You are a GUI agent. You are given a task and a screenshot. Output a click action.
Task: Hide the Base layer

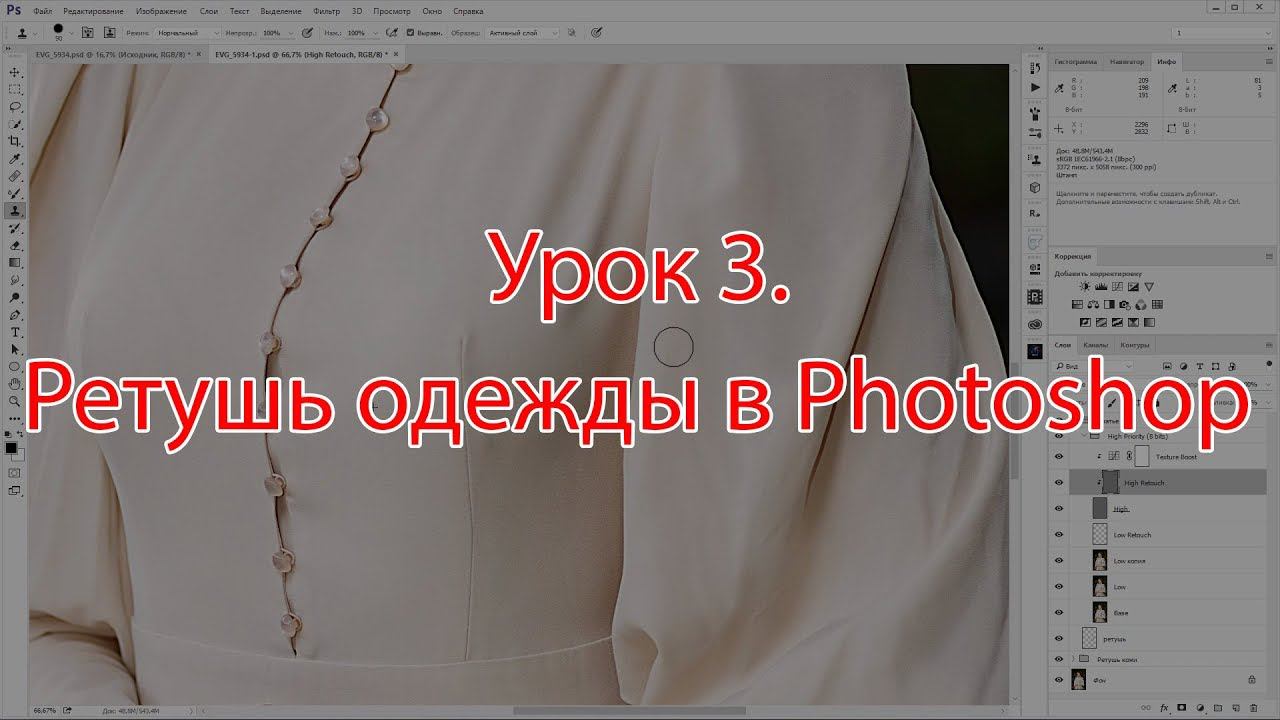click(x=1059, y=612)
